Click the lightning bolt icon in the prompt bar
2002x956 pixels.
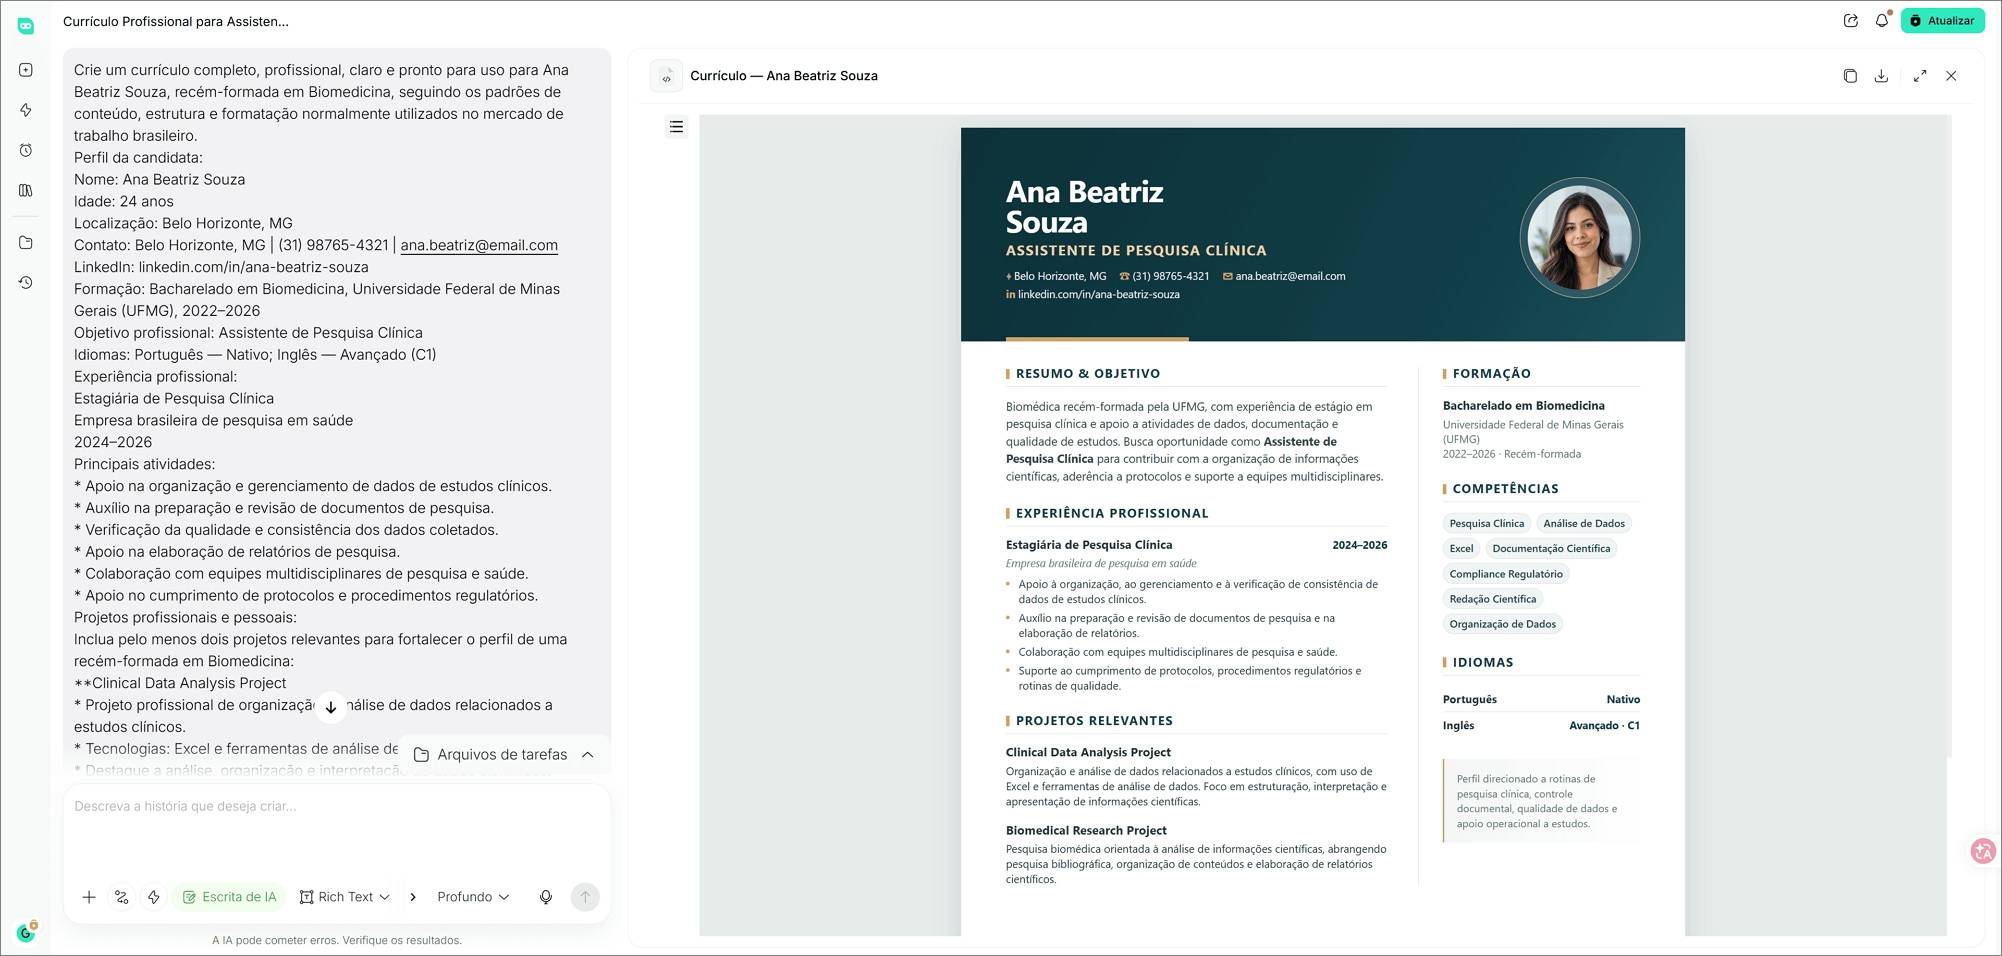(154, 897)
